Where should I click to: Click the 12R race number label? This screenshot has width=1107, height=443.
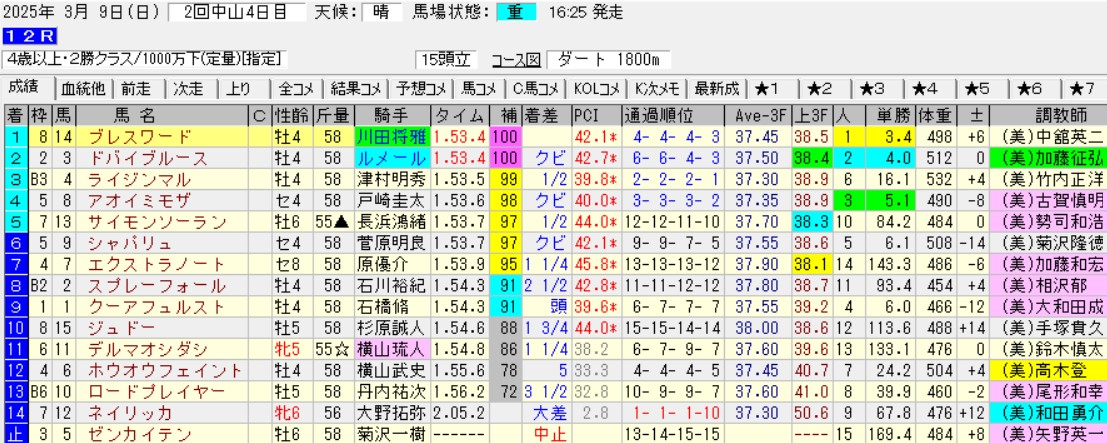tap(21, 38)
